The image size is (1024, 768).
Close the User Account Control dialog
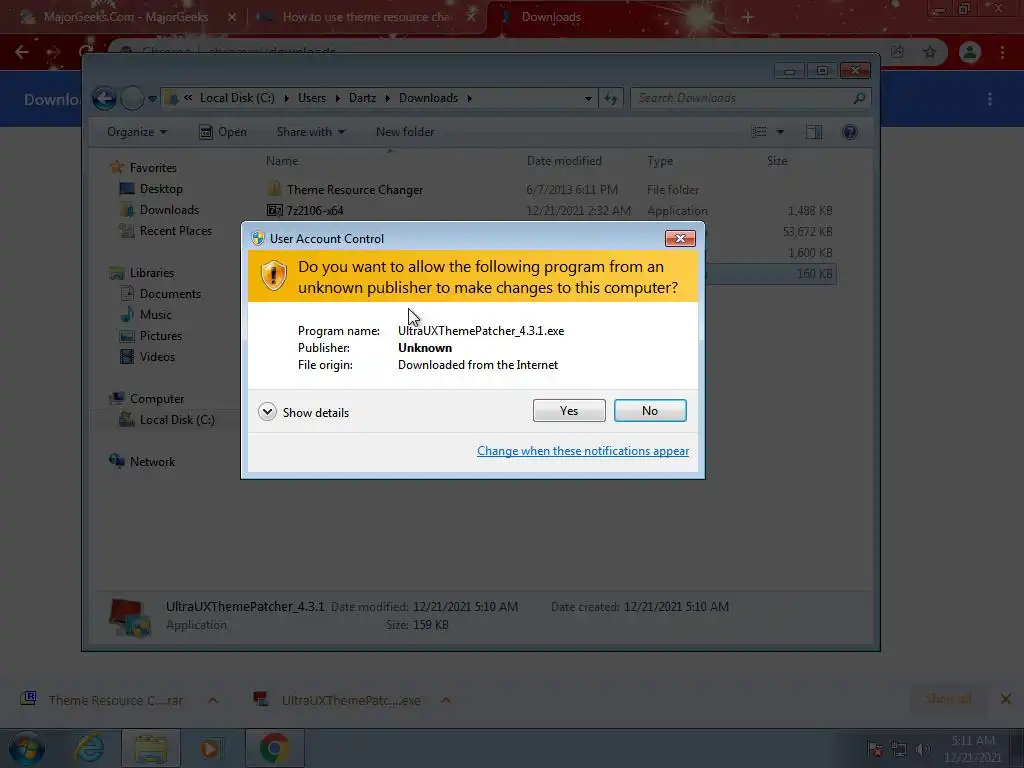click(x=680, y=238)
